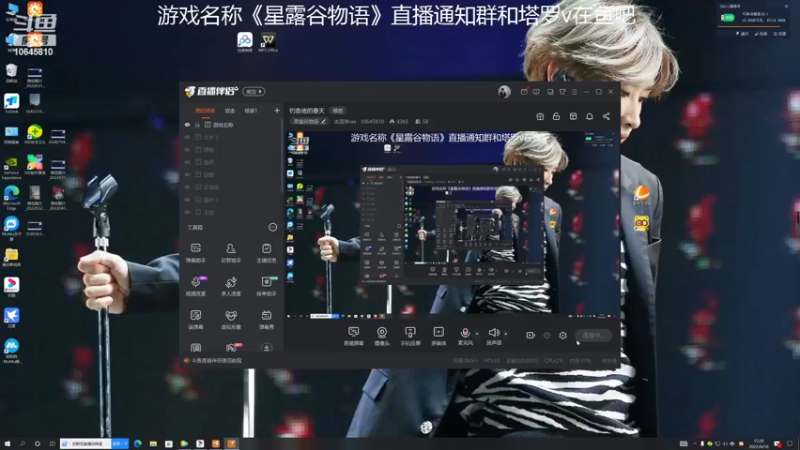800x450 pixels.
Task: Expand speaker options arrow
Action: 506,334
